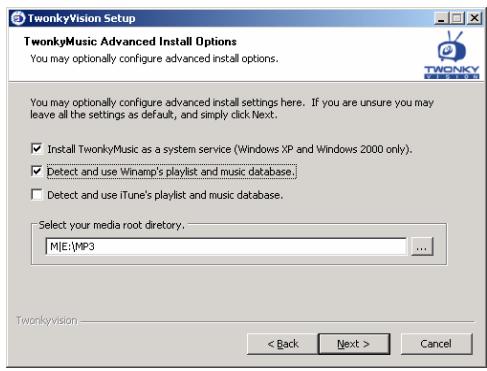Click 'You may optionally configure advanced install options.' subtitle
487x371 pixels.
coord(154,59)
